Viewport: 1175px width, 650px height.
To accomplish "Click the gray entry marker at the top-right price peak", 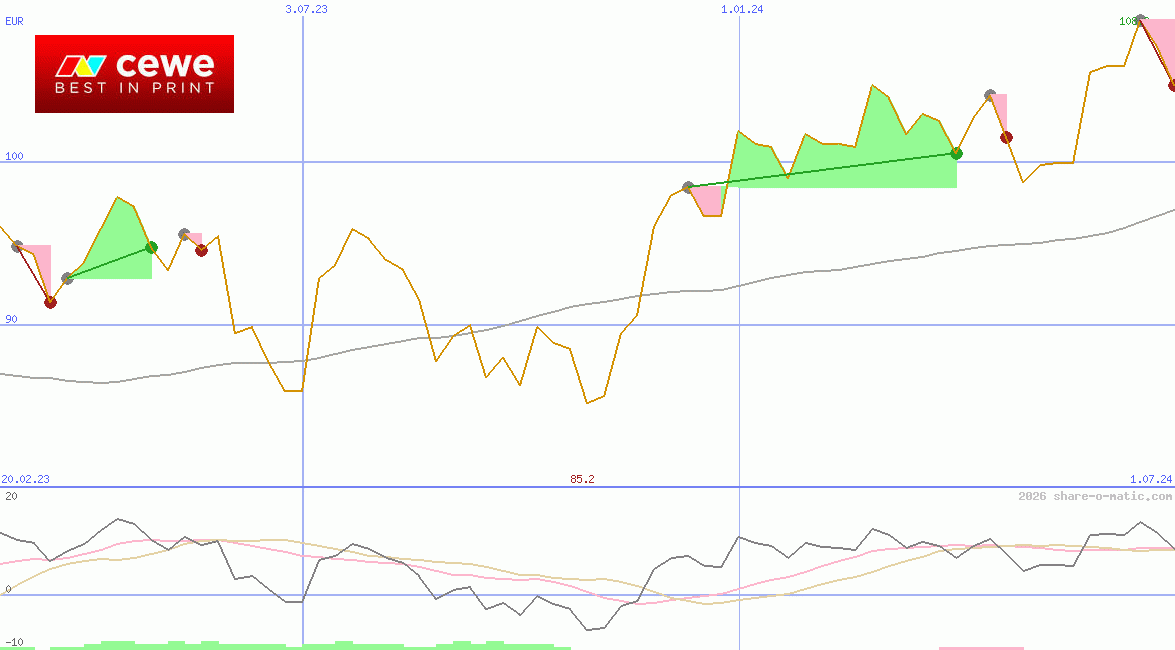I will pyautogui.click(x=1140, y=20).
